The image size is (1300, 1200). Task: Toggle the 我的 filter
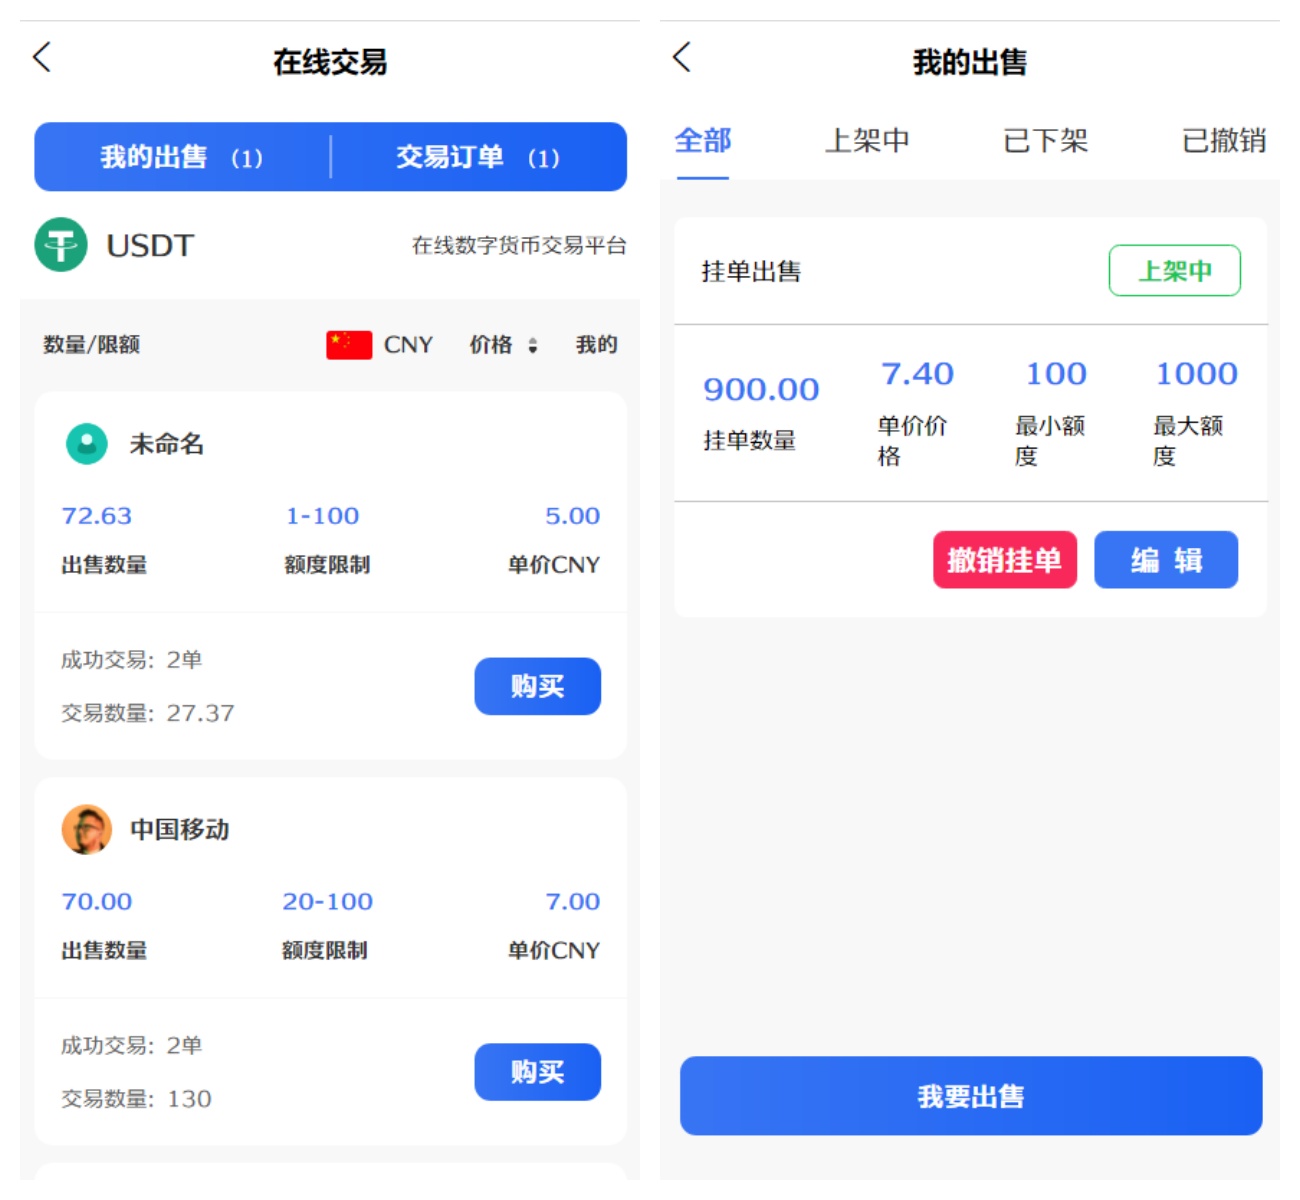pyautogui.click(x=596, y=345)
